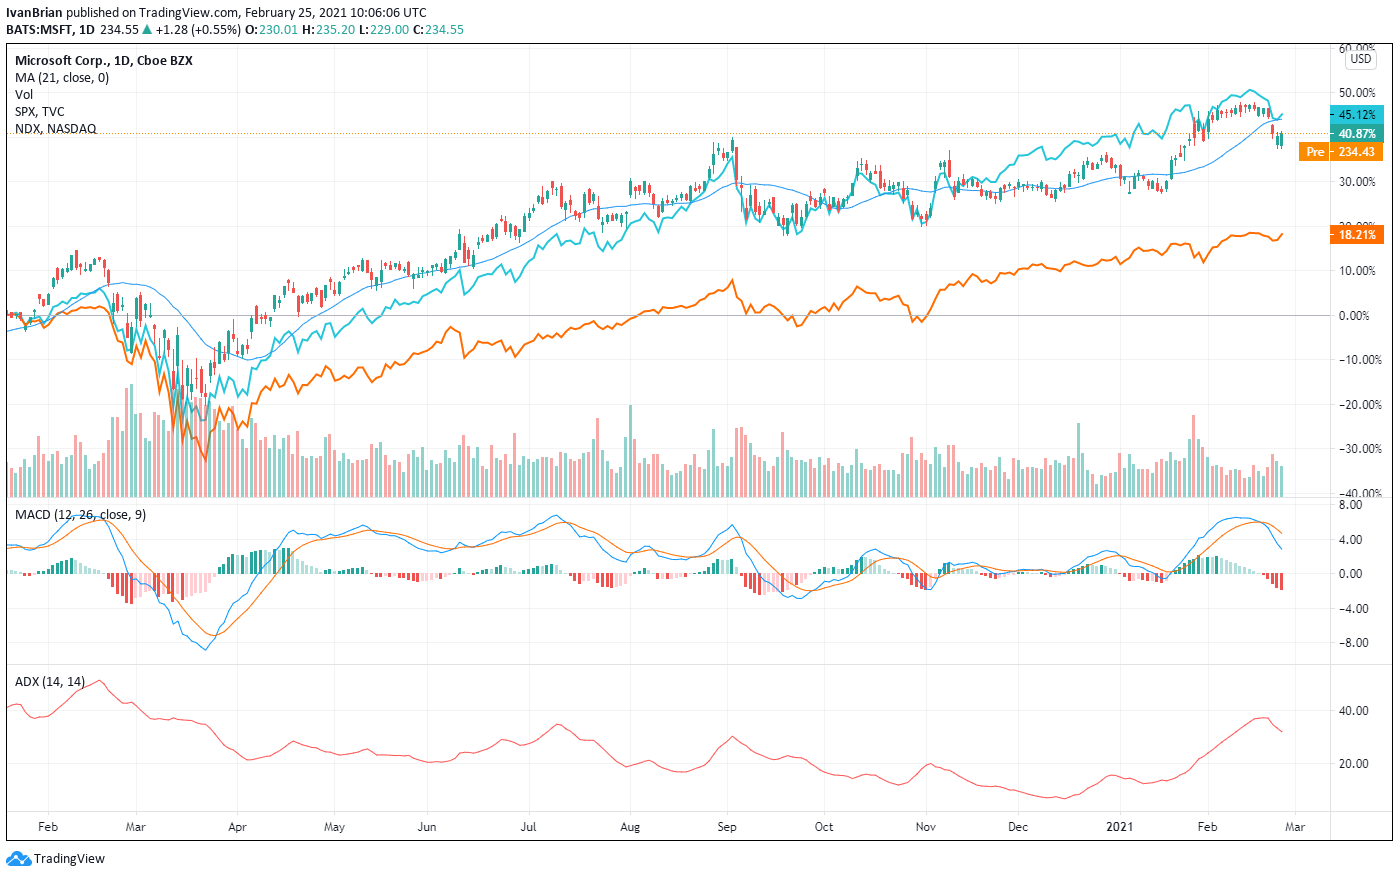Click the O:230.01 open value
Viewport: 1399px width, 877px height.
coord(272,29)
